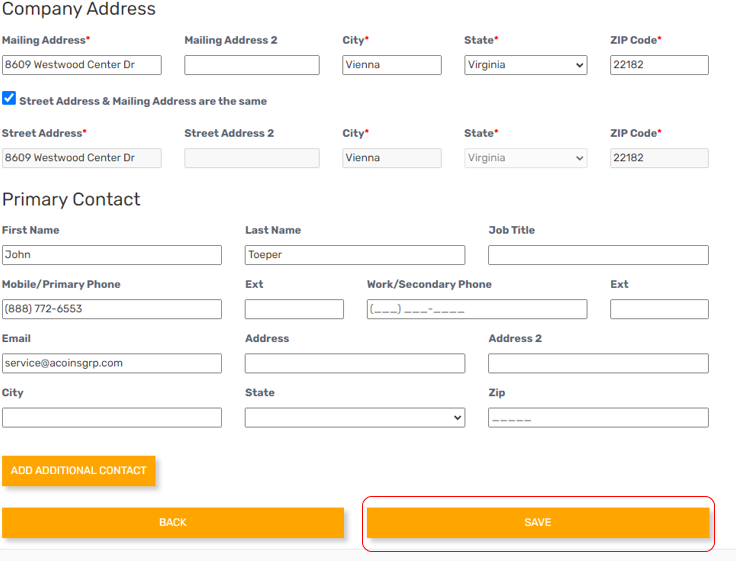Click the Work/Secondary Phone field
736x577 pixels.
477,309
